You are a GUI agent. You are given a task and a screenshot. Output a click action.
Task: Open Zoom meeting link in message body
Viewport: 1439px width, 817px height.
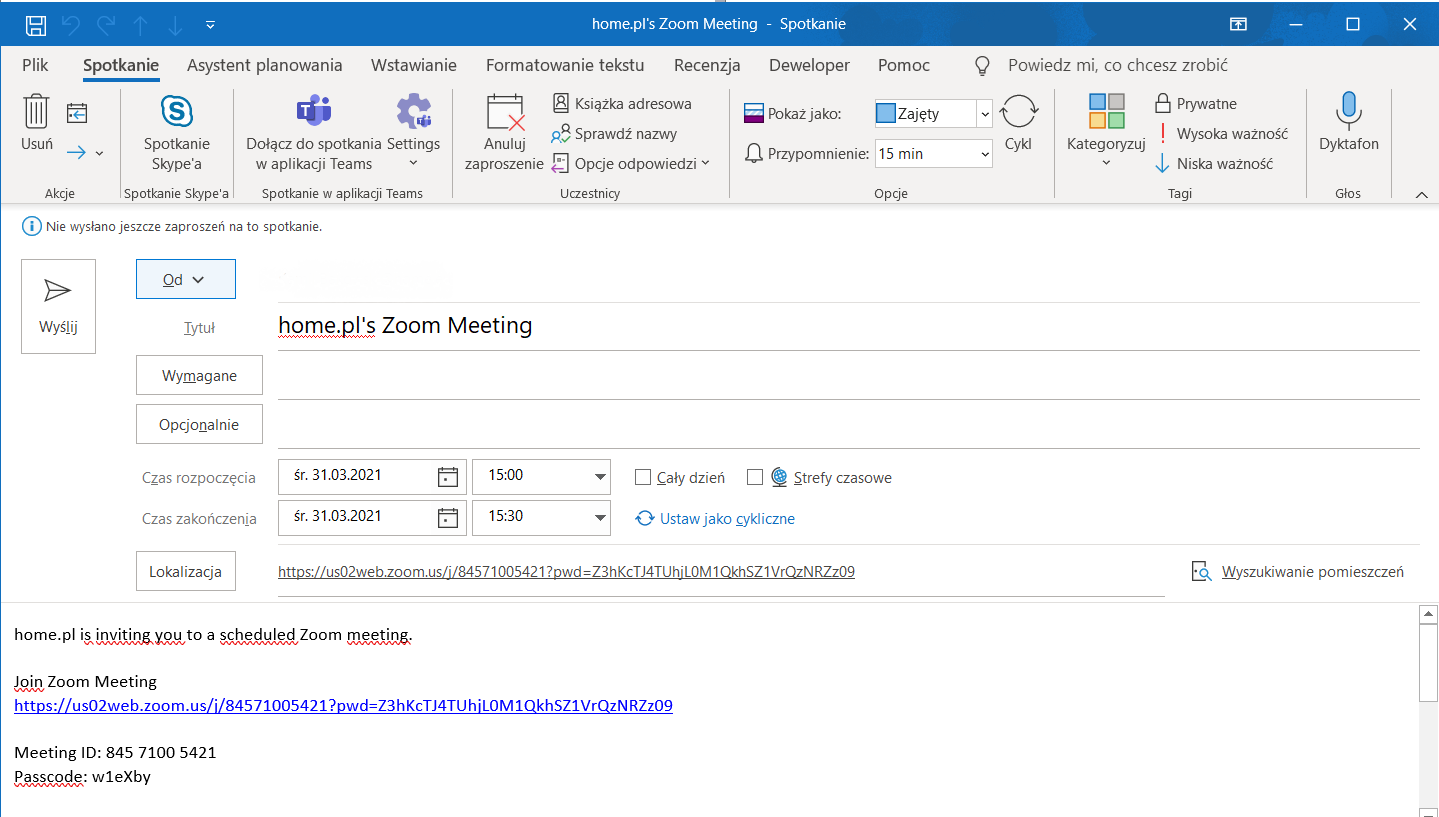[343, 705]
